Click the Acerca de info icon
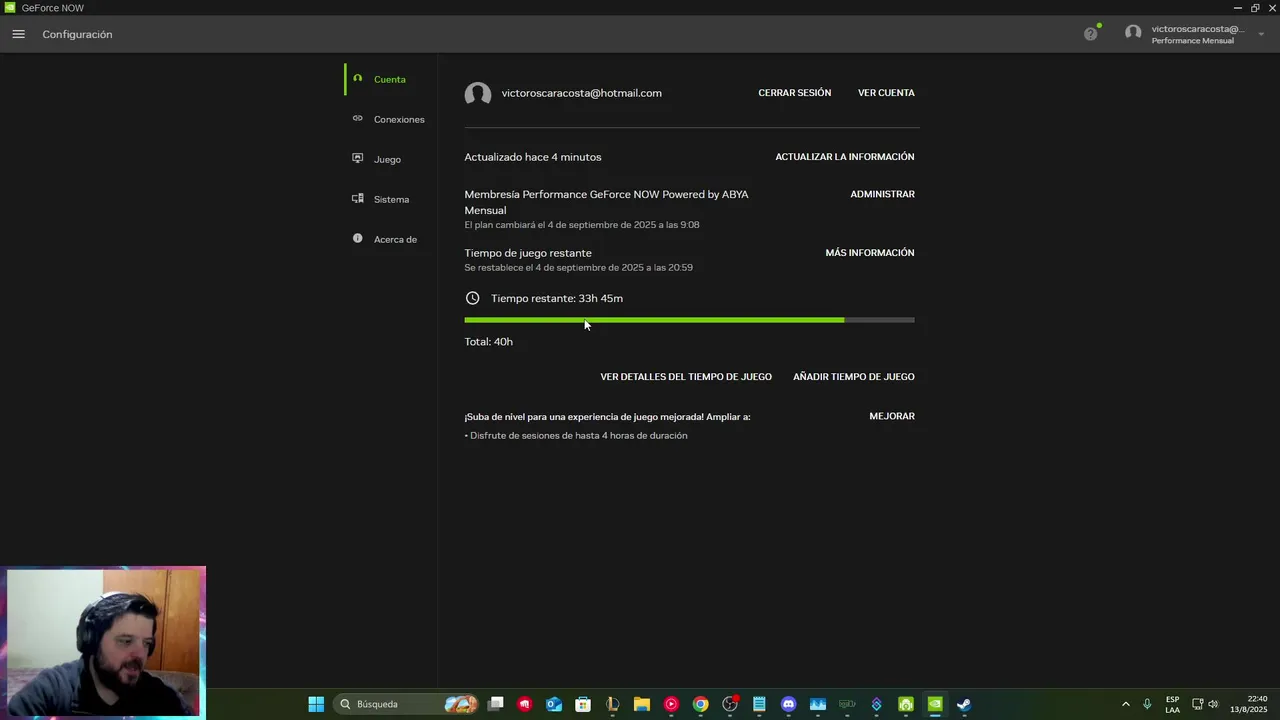 (358, 238)
